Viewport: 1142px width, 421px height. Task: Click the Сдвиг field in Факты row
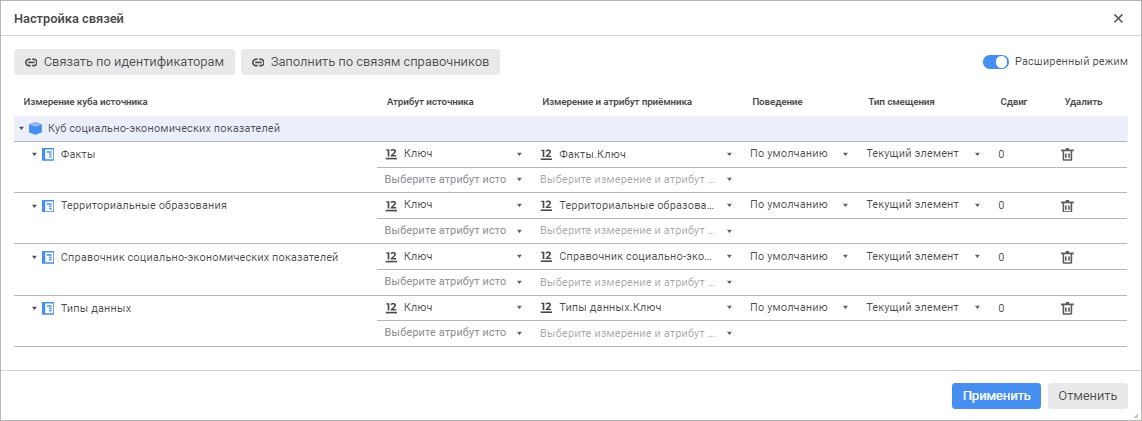(x=1020, y=155)
